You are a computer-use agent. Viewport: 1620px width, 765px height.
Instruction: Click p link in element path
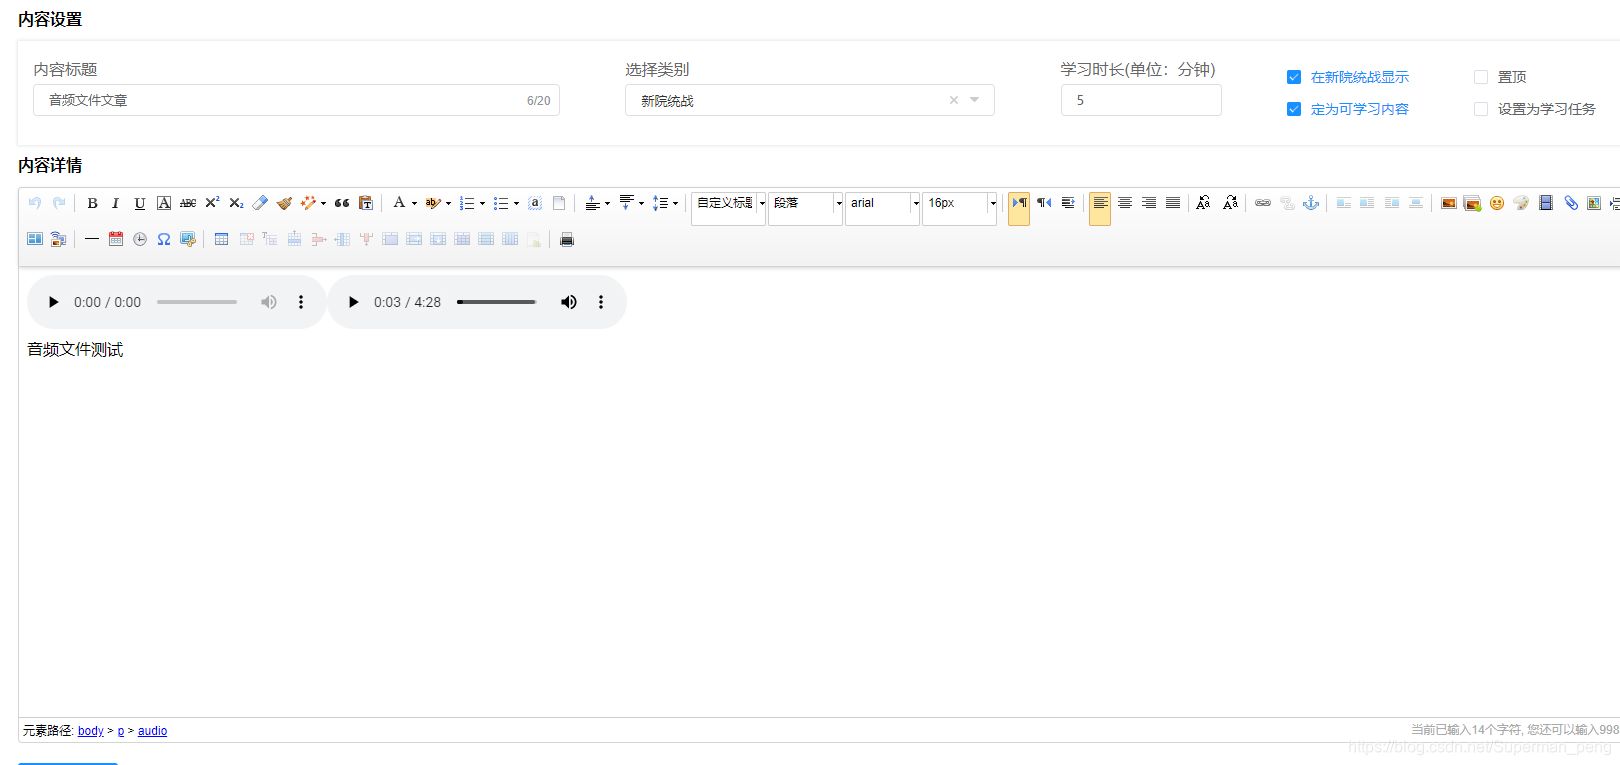121,731
